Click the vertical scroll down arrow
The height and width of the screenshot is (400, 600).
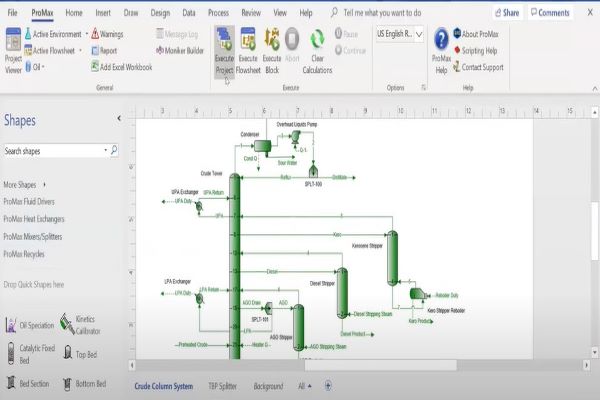point(595,352)
